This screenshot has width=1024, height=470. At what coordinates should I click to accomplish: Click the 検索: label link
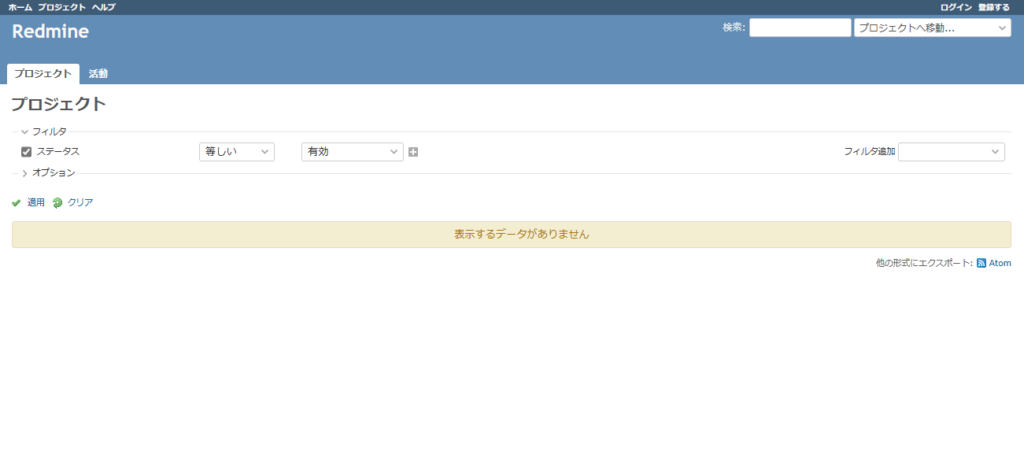734,27
